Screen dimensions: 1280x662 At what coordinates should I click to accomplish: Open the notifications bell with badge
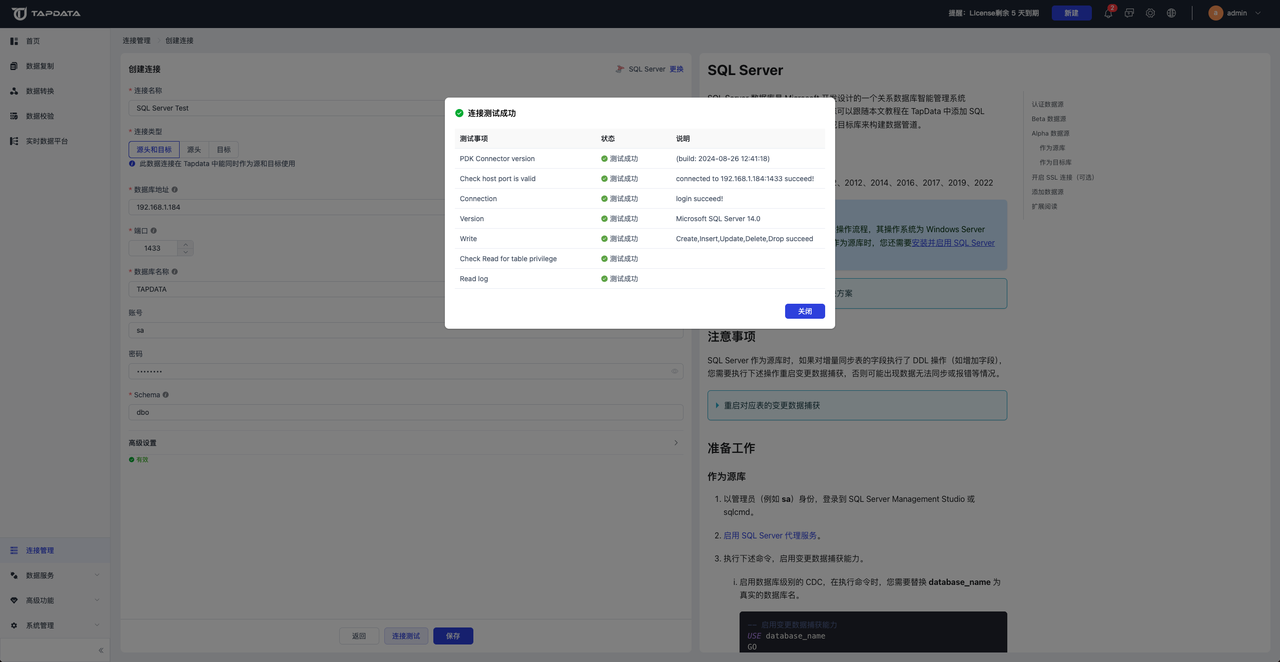[1108, 14]
